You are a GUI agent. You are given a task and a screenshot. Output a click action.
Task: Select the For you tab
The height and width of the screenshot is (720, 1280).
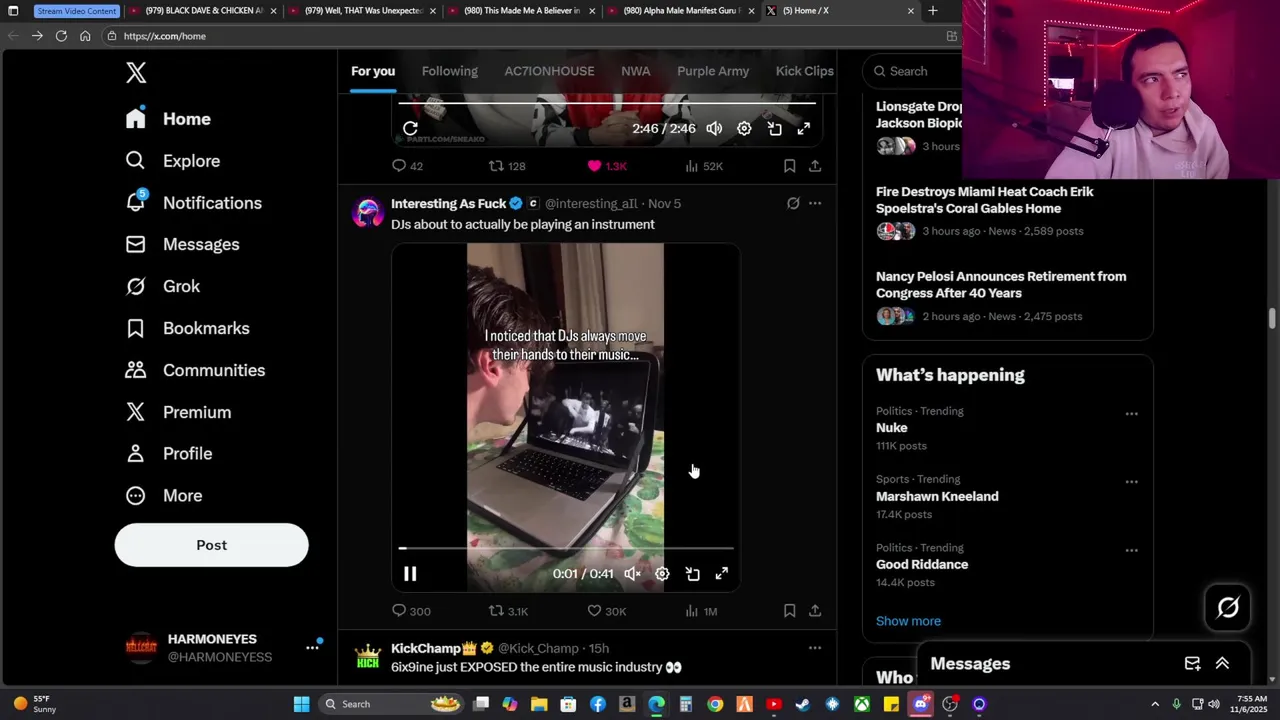coord(373,71)
